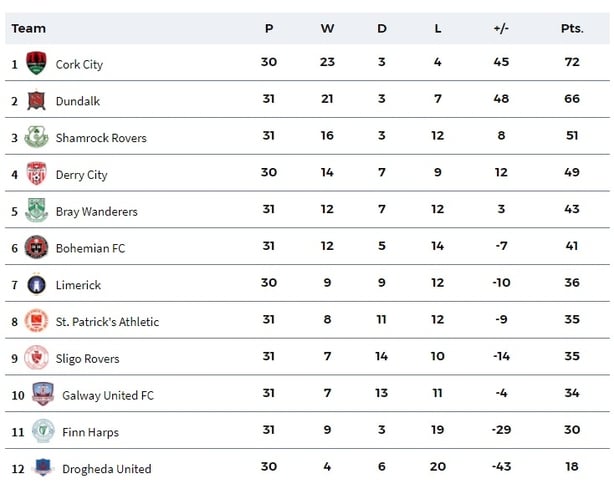Screen dimensions: 614x484
Task: Open the Cork City team name link
Action: coord(79,65)
